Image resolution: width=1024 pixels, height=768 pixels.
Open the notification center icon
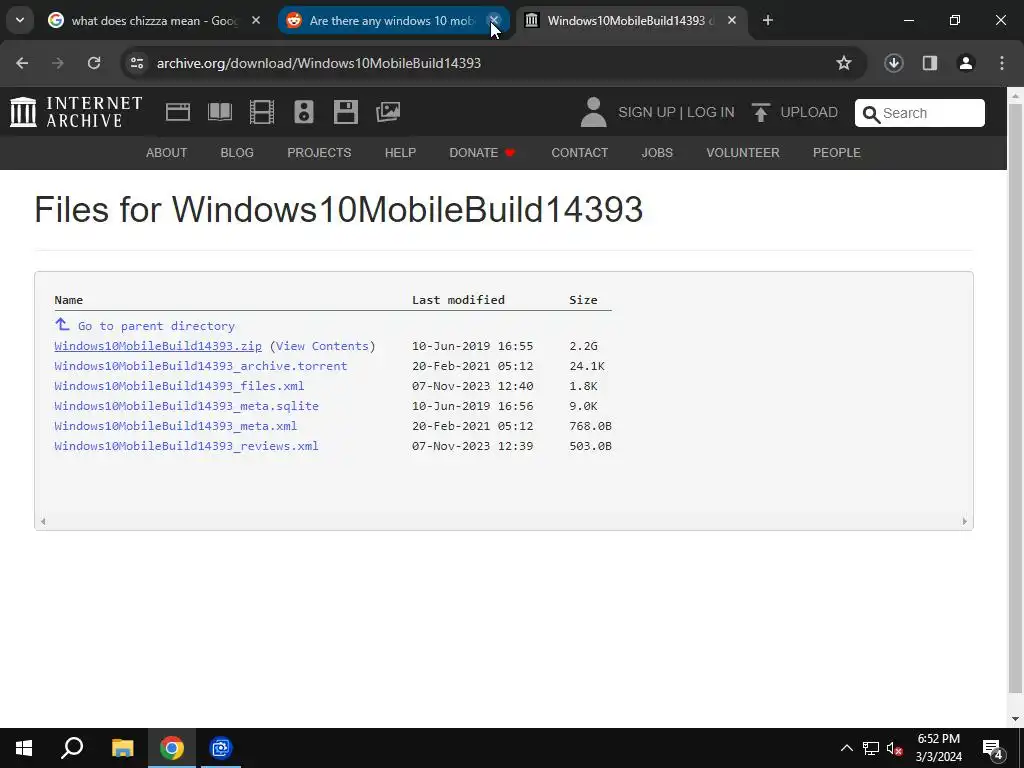coord(993,748)
